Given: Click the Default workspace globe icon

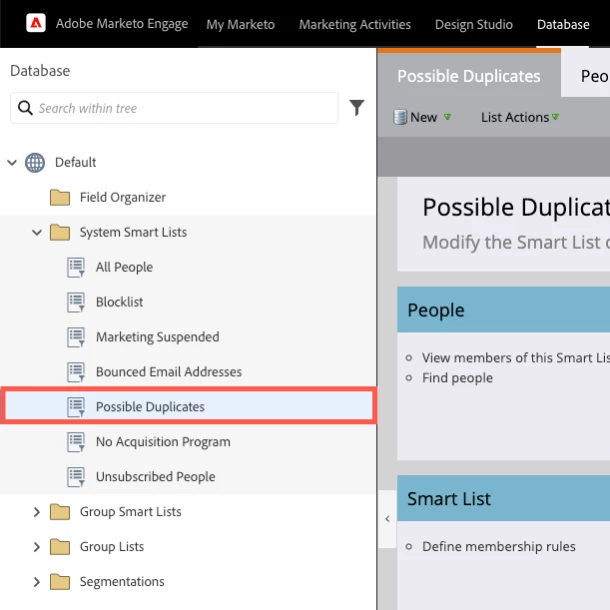Looking at the screenshot, I should (x=35, y=163).
